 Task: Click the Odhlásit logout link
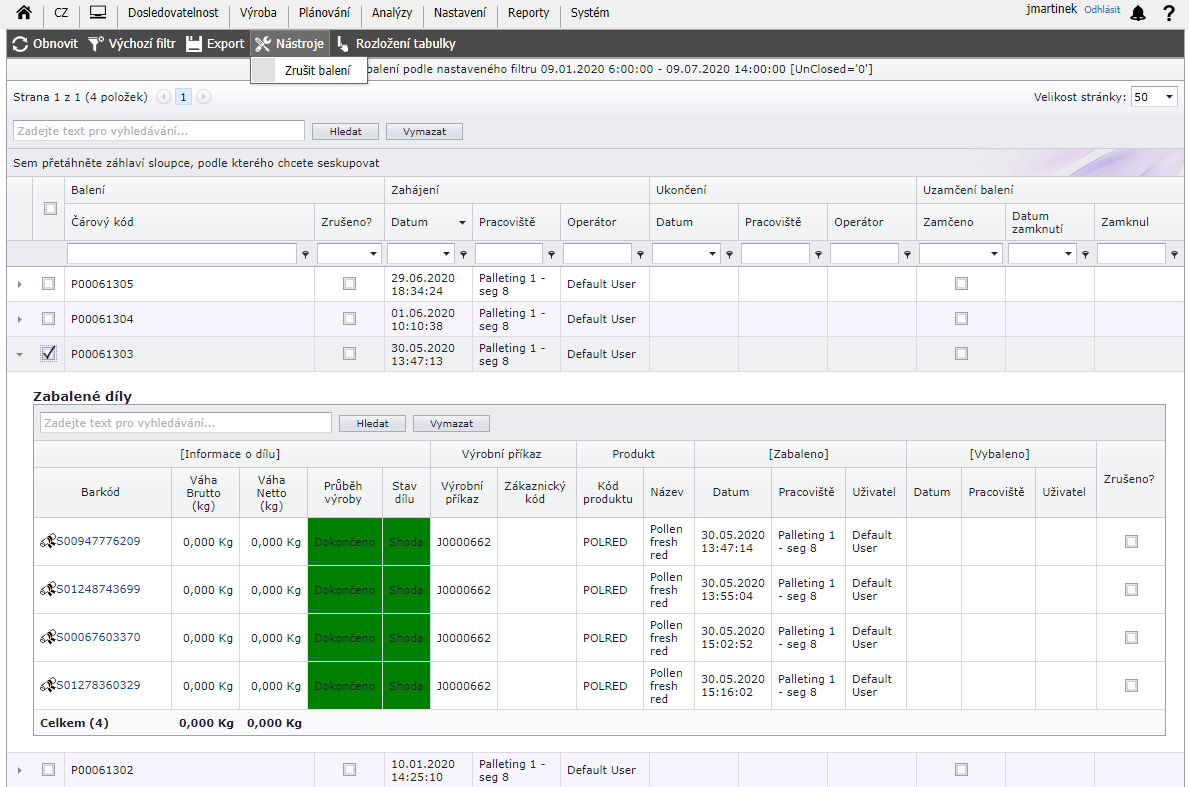coord(1102,10)
